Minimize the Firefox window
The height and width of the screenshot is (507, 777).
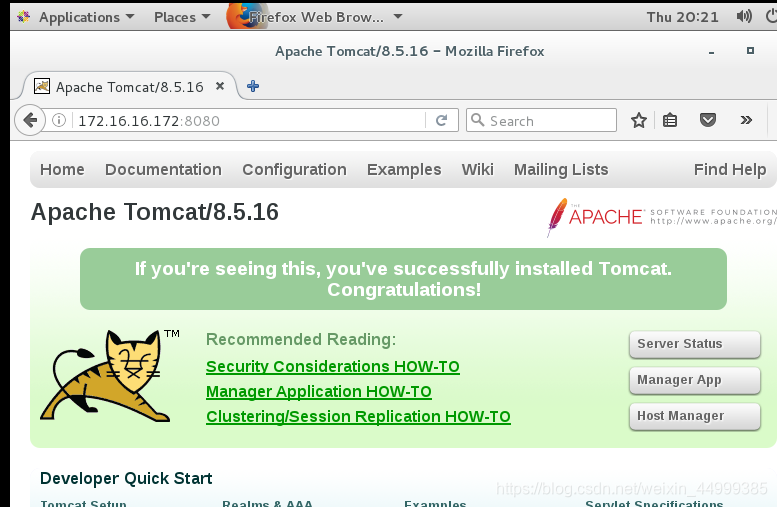point(712,52)
